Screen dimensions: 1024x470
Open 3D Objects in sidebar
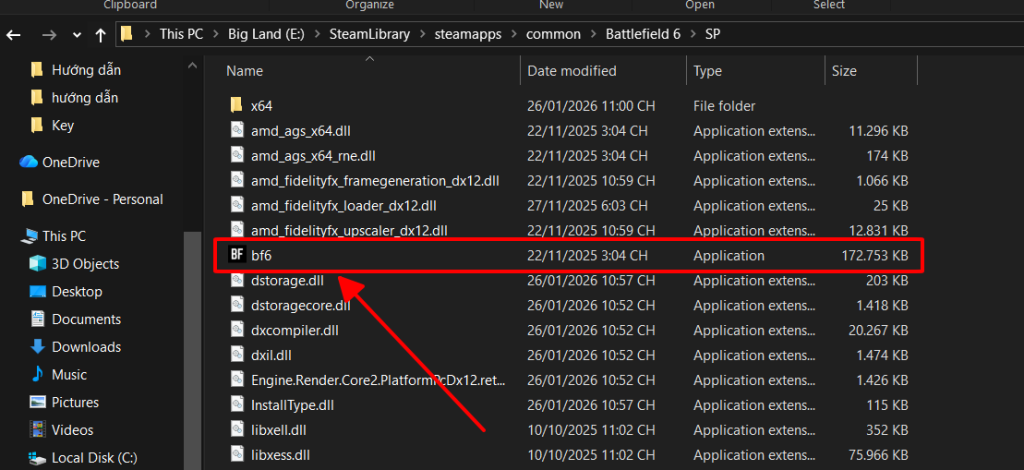tap(86, 264)
